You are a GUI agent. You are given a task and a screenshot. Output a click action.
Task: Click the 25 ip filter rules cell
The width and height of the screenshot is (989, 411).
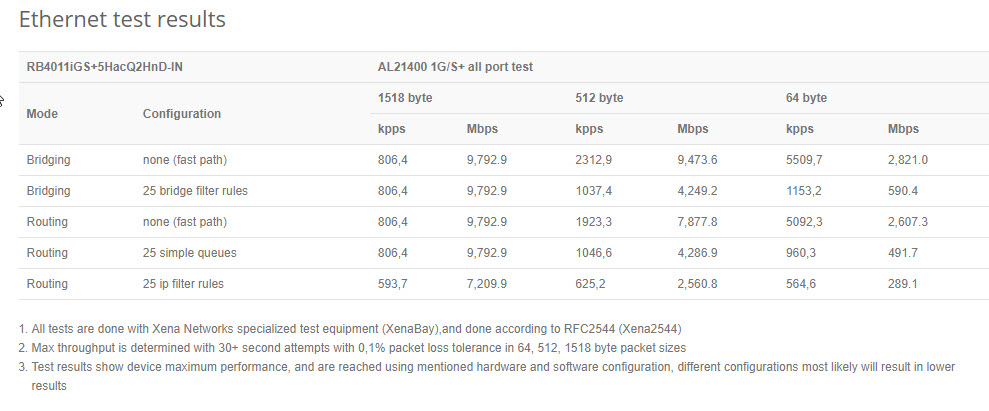(183, 284)
